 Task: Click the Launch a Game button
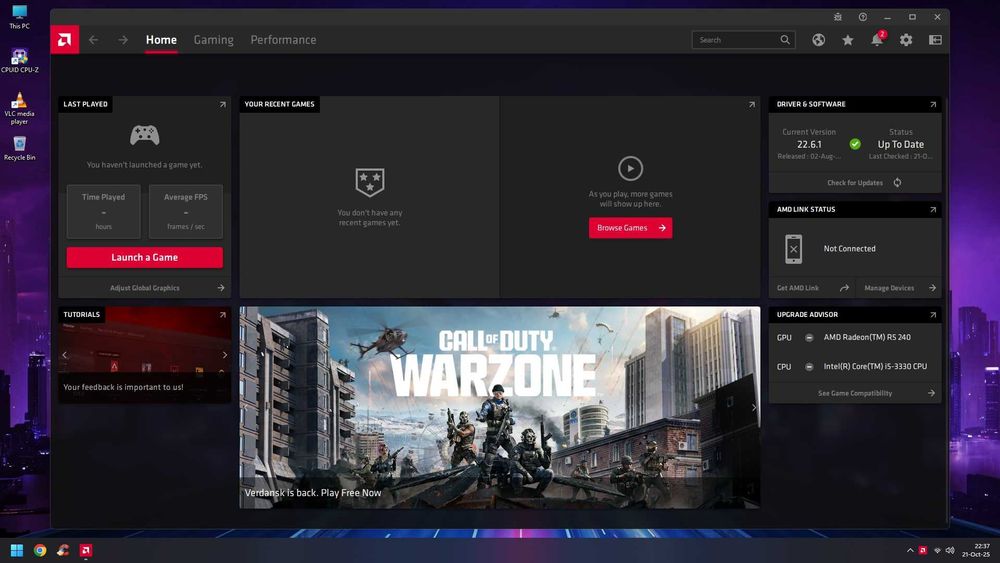145,258
